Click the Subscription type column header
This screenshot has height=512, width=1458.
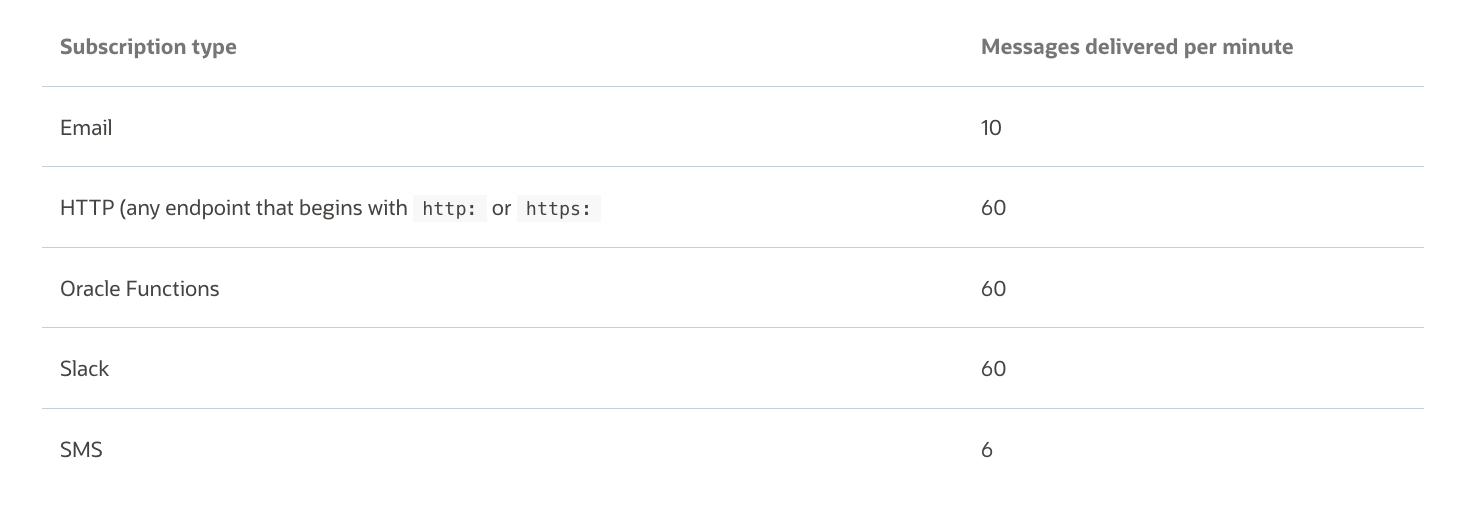click(148, 47)
